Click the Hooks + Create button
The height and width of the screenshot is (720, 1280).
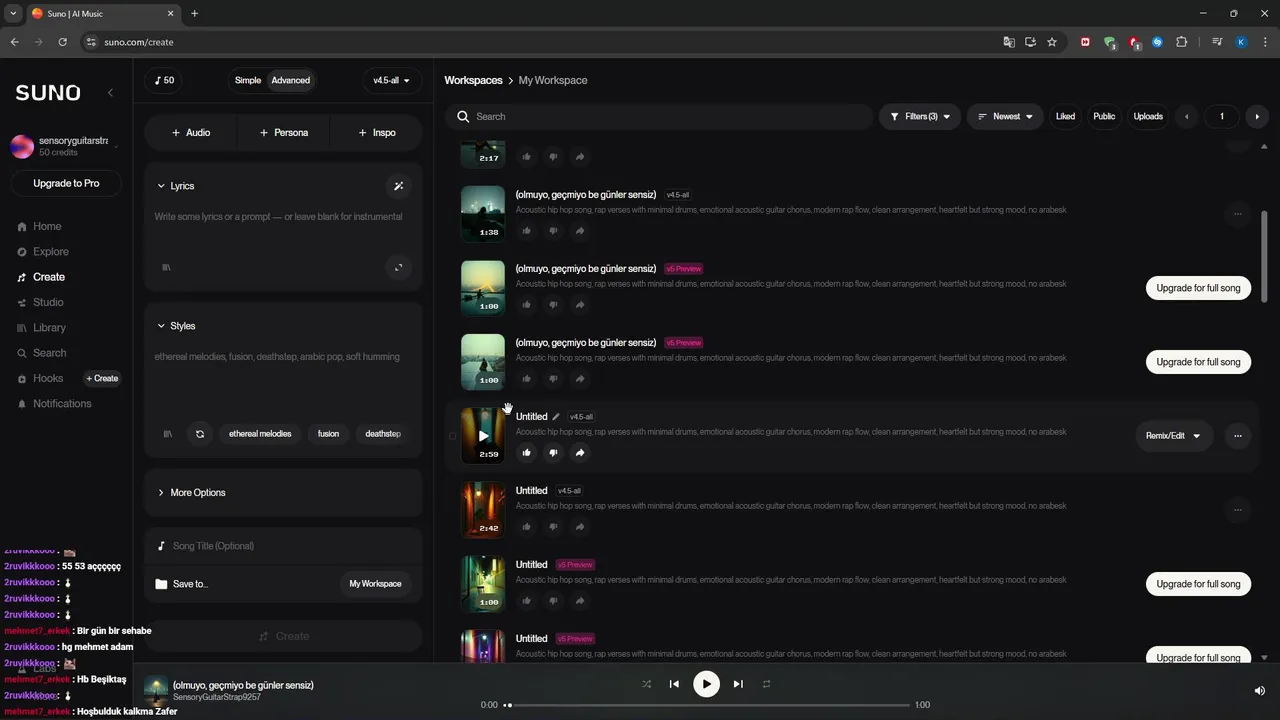coord(102,379)
